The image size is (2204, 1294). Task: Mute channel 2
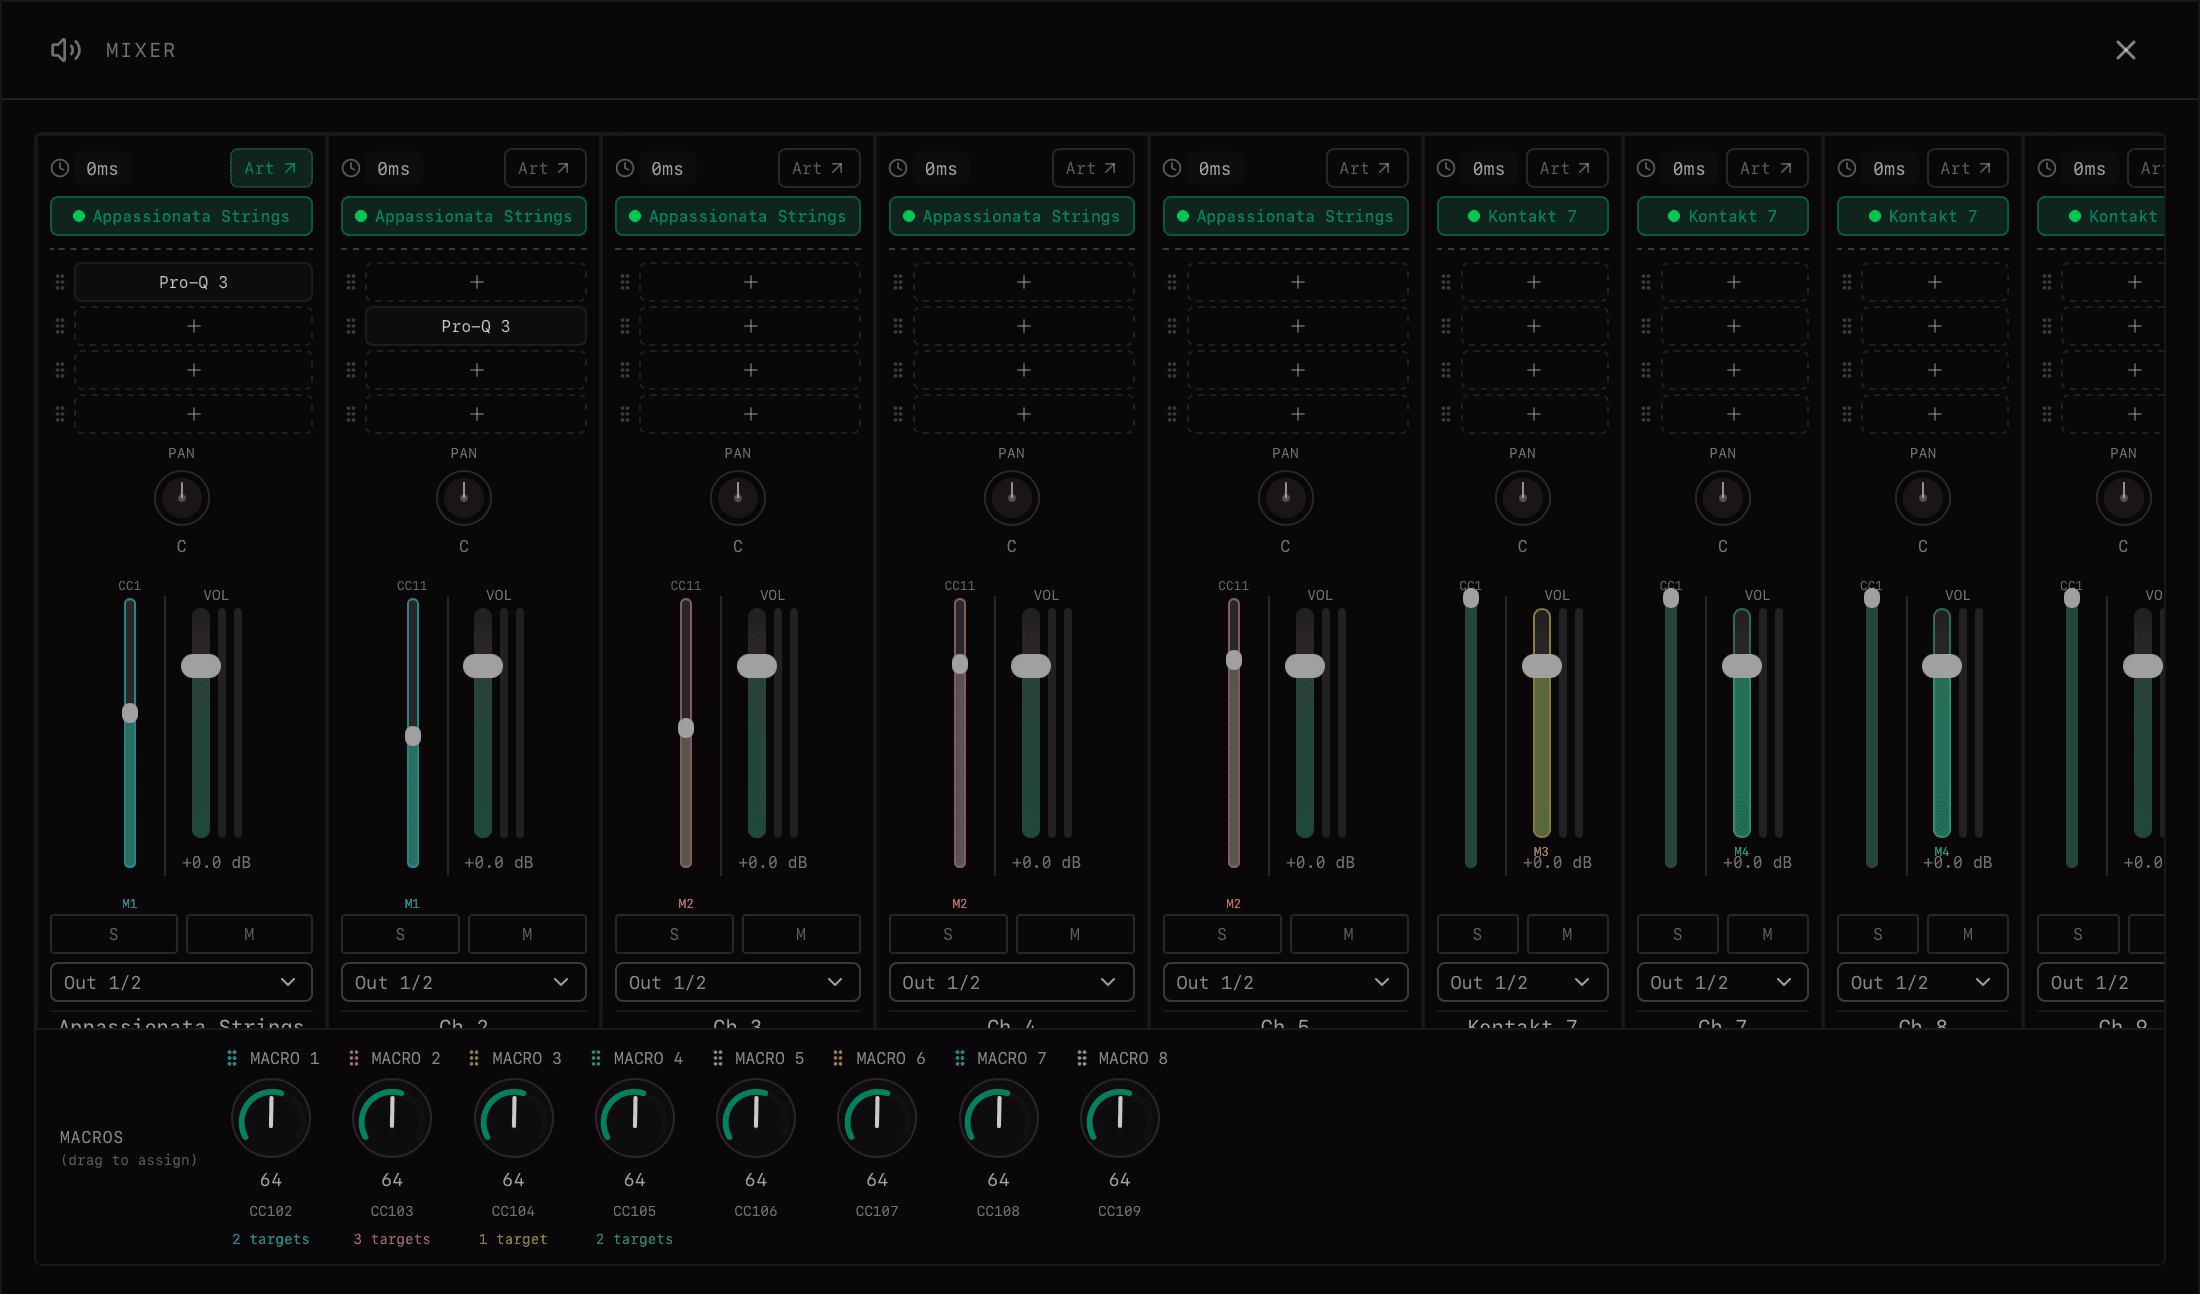click(x=527, y=933)
